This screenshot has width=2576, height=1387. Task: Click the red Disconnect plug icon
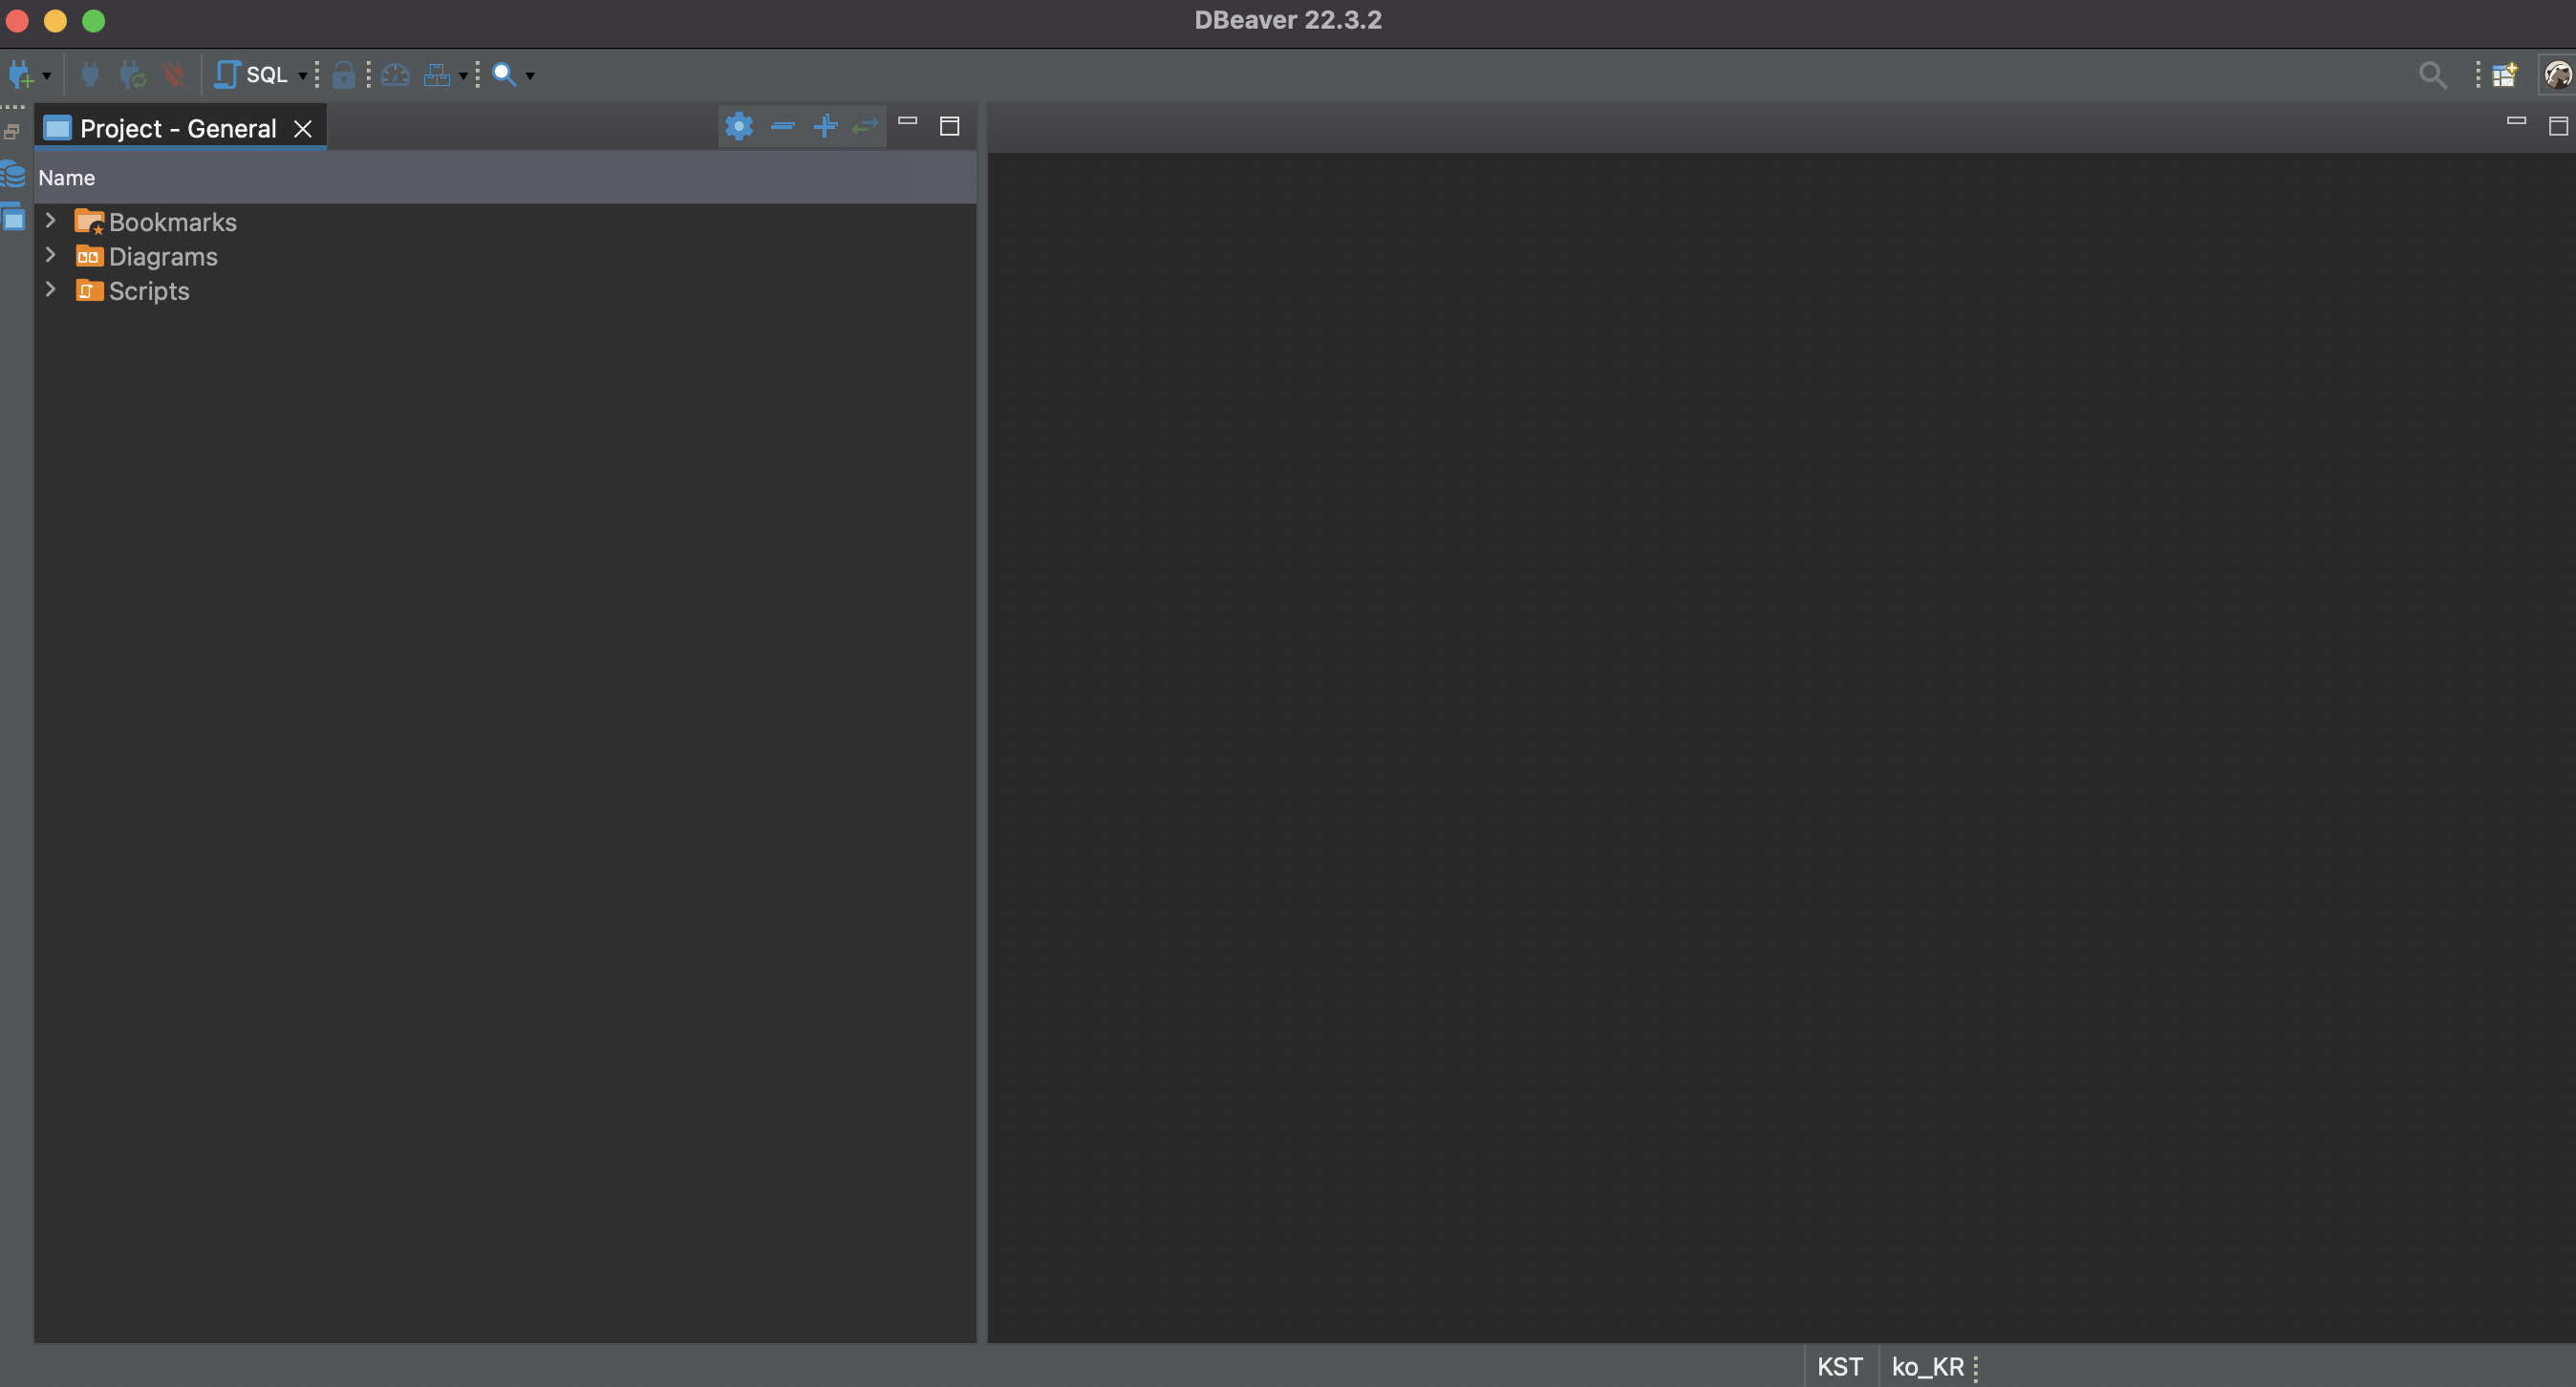[x=174, y=74]
